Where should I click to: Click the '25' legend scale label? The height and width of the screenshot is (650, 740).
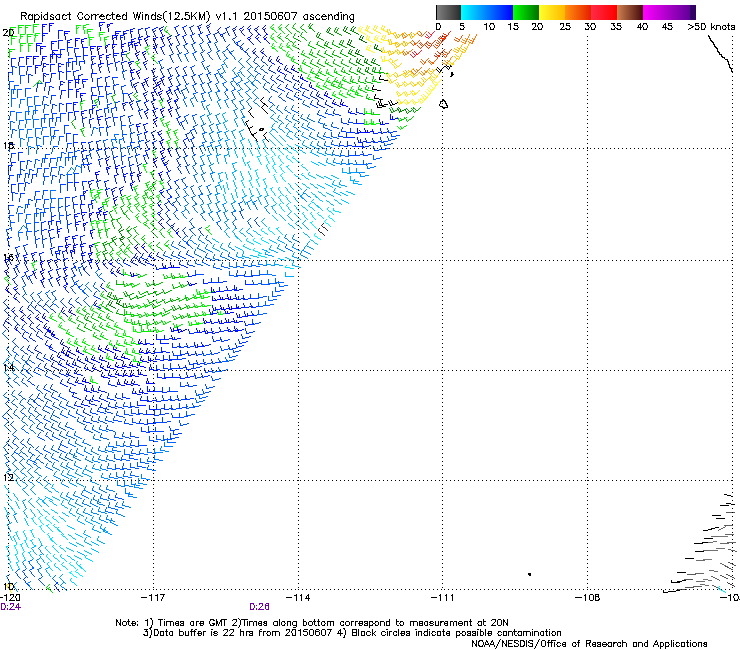click(x=565, y=27)
